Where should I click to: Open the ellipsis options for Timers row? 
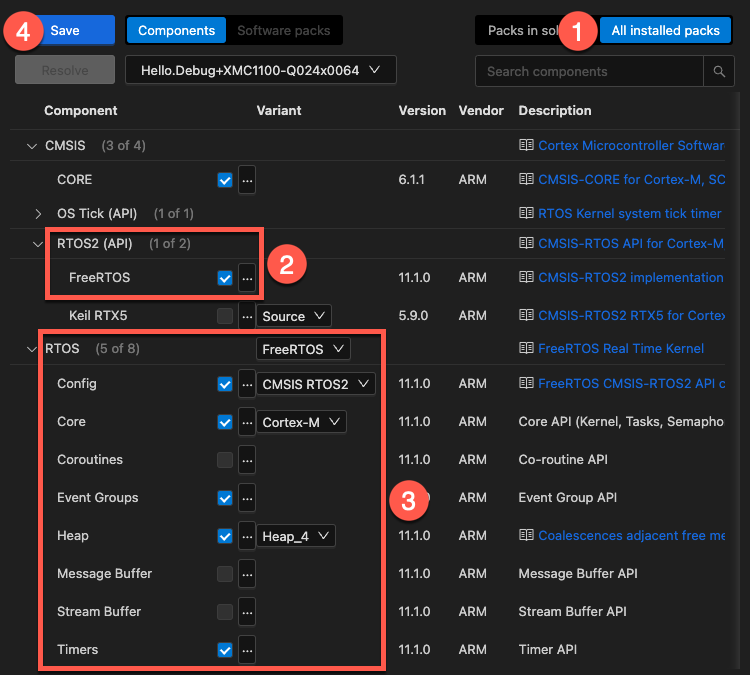pos(247,650)
